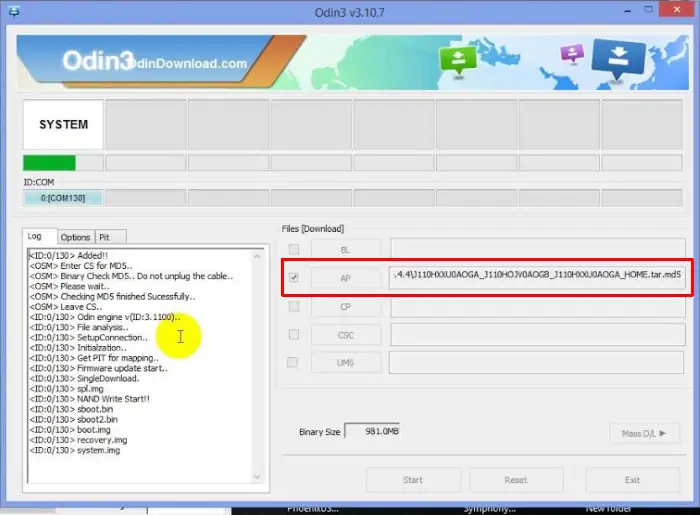Click the BL file button

tap(346, 250)
